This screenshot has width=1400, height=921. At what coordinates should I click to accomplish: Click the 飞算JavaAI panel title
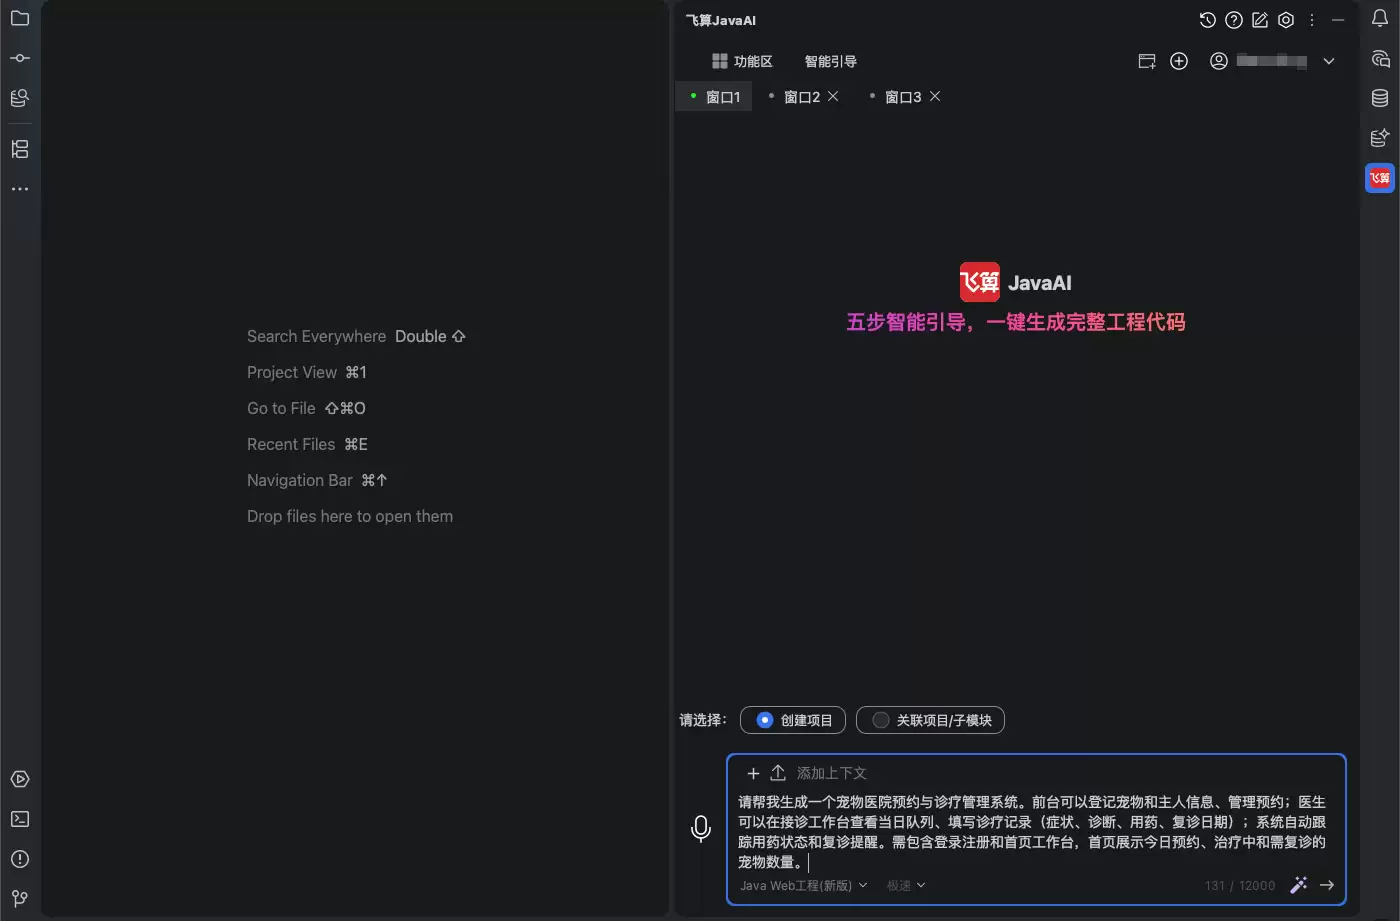click(x=721, y=20)
